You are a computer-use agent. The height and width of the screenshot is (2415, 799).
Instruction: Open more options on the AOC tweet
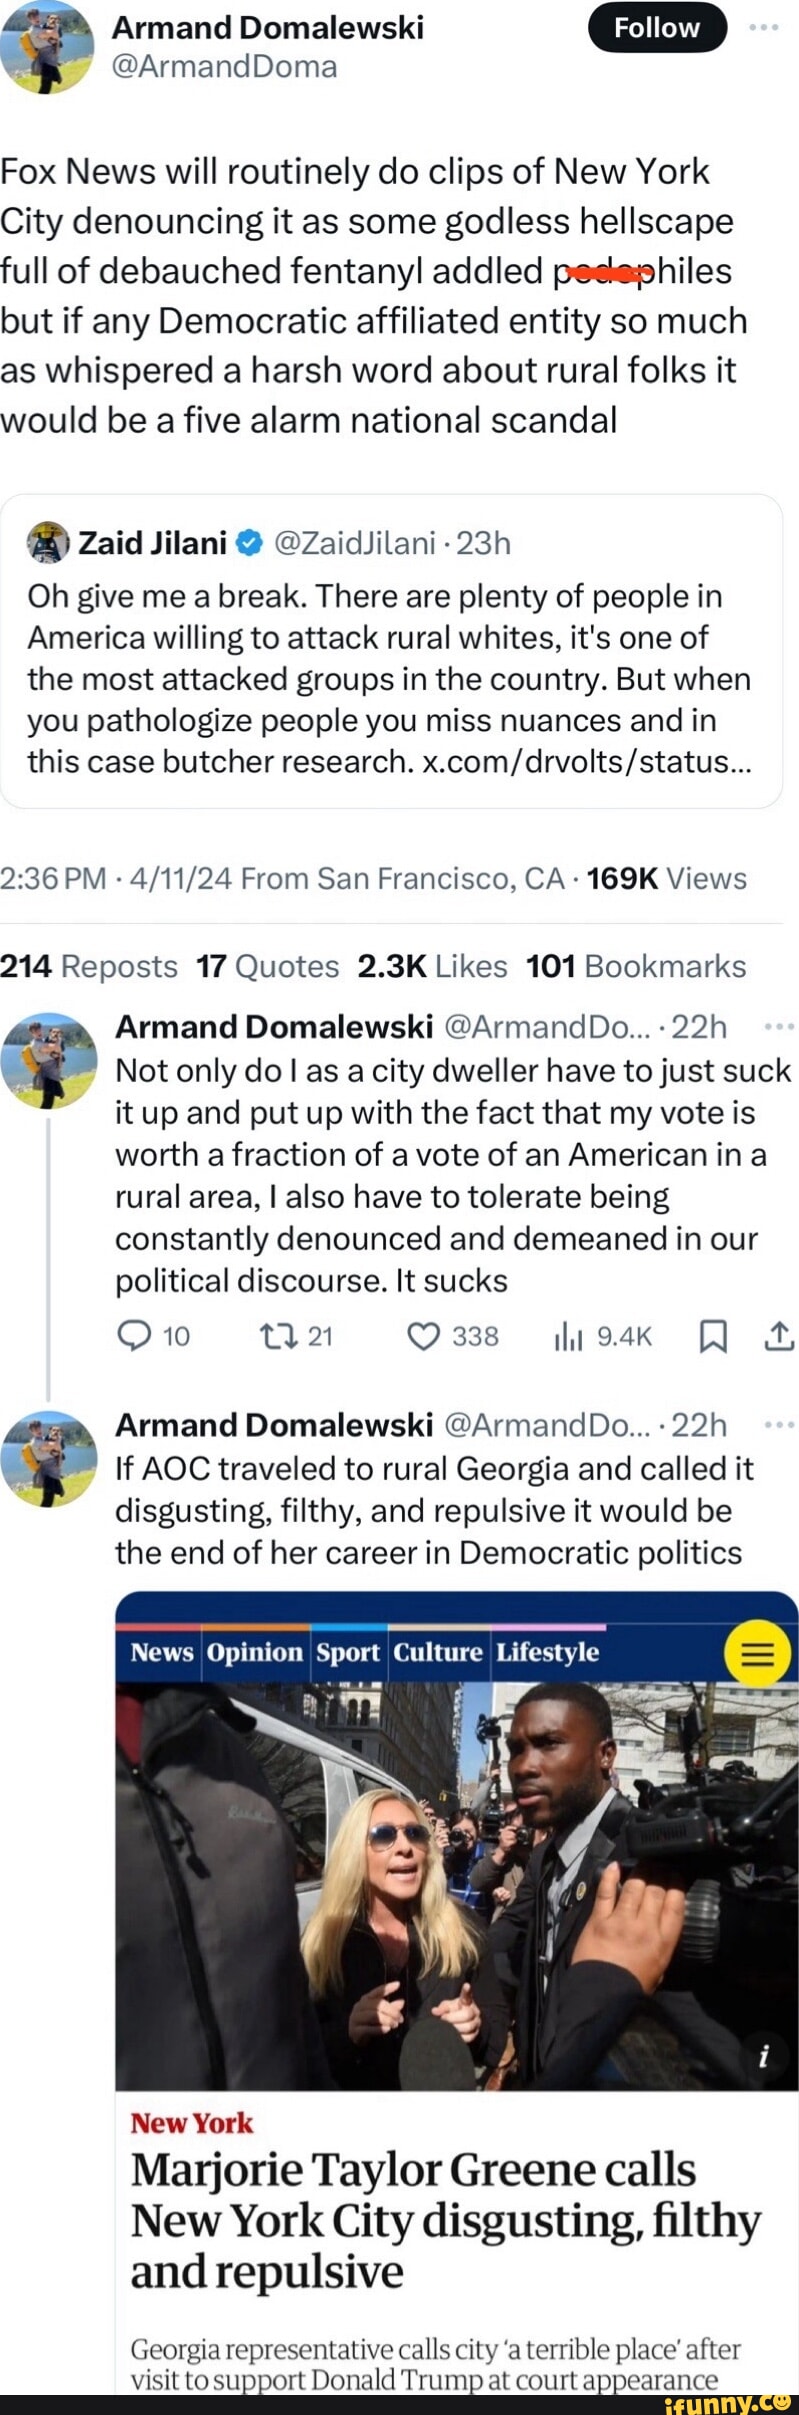778,1424
